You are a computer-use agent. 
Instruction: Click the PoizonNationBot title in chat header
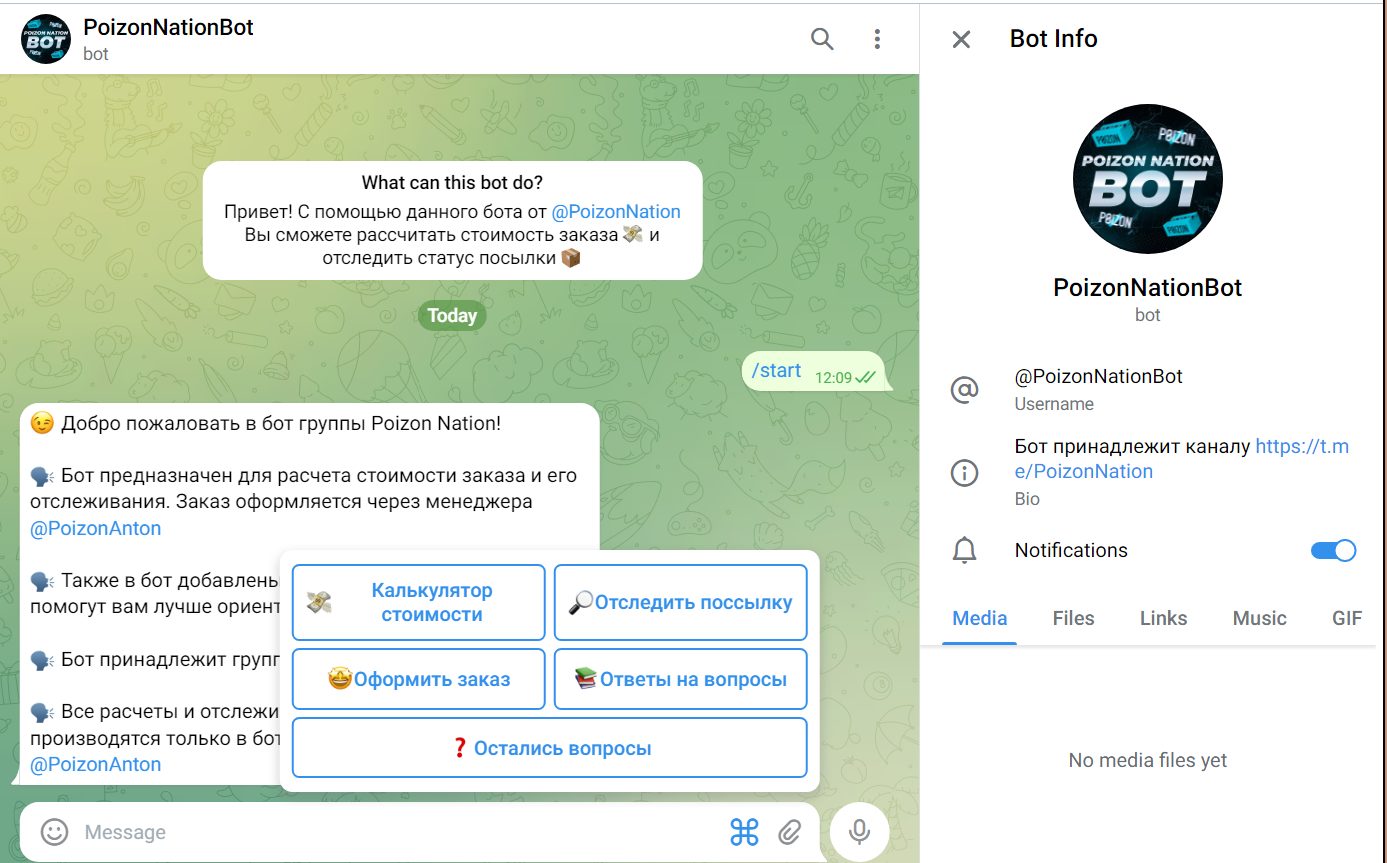point(169,28)
